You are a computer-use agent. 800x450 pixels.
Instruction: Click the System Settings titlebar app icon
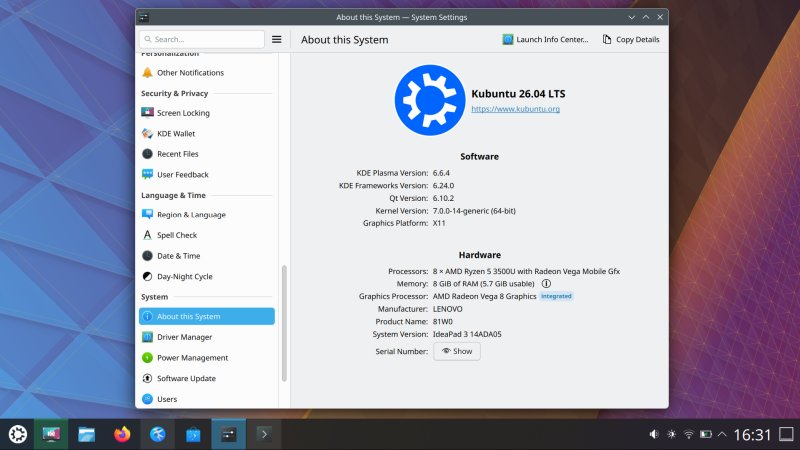click(x=144, y=17)
